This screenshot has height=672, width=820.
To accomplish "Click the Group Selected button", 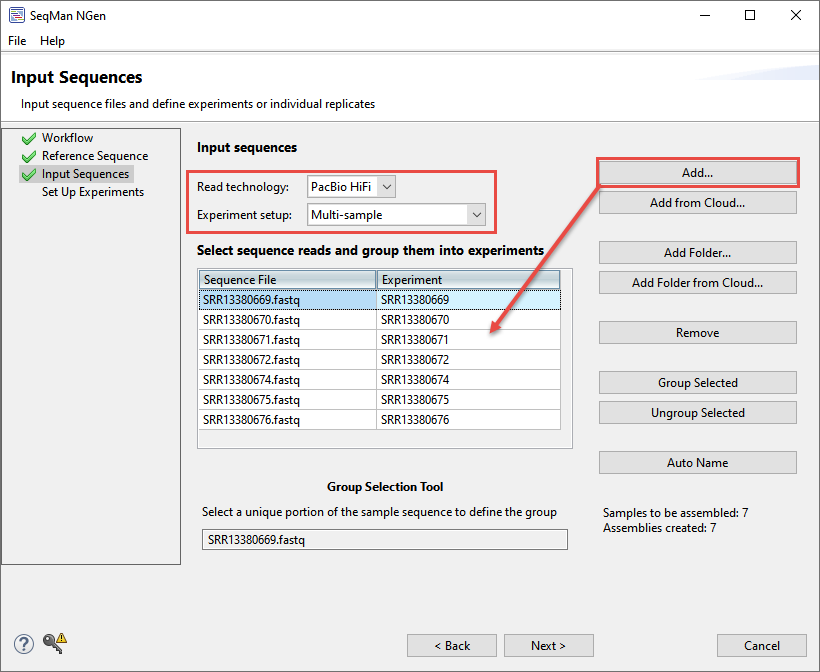I will click(697, 382).
